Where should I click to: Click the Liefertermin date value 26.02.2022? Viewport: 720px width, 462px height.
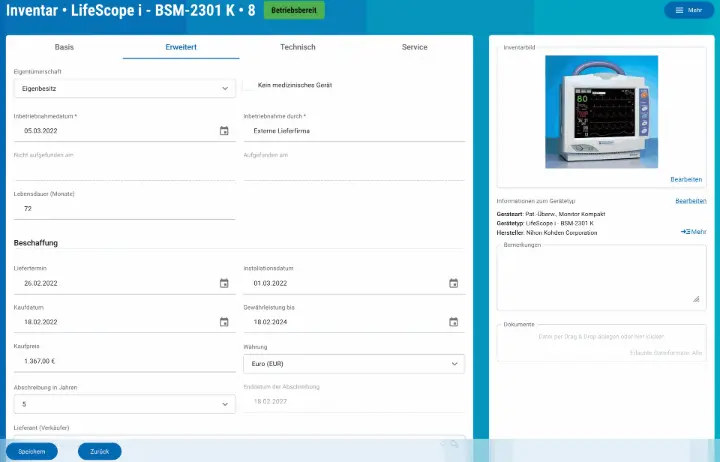tap(41, 283)
